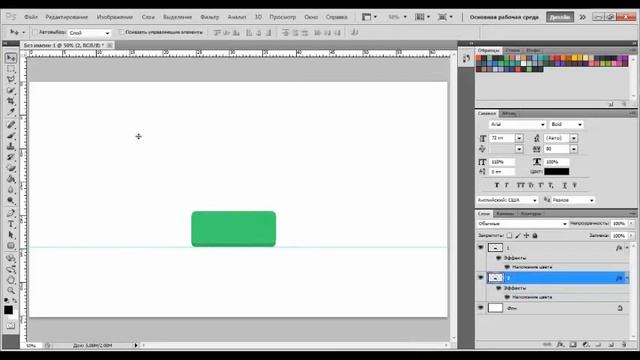Viewport: 640px width, 360px height.
Task: Select the Path Selection tool
Action: point(11,235)
